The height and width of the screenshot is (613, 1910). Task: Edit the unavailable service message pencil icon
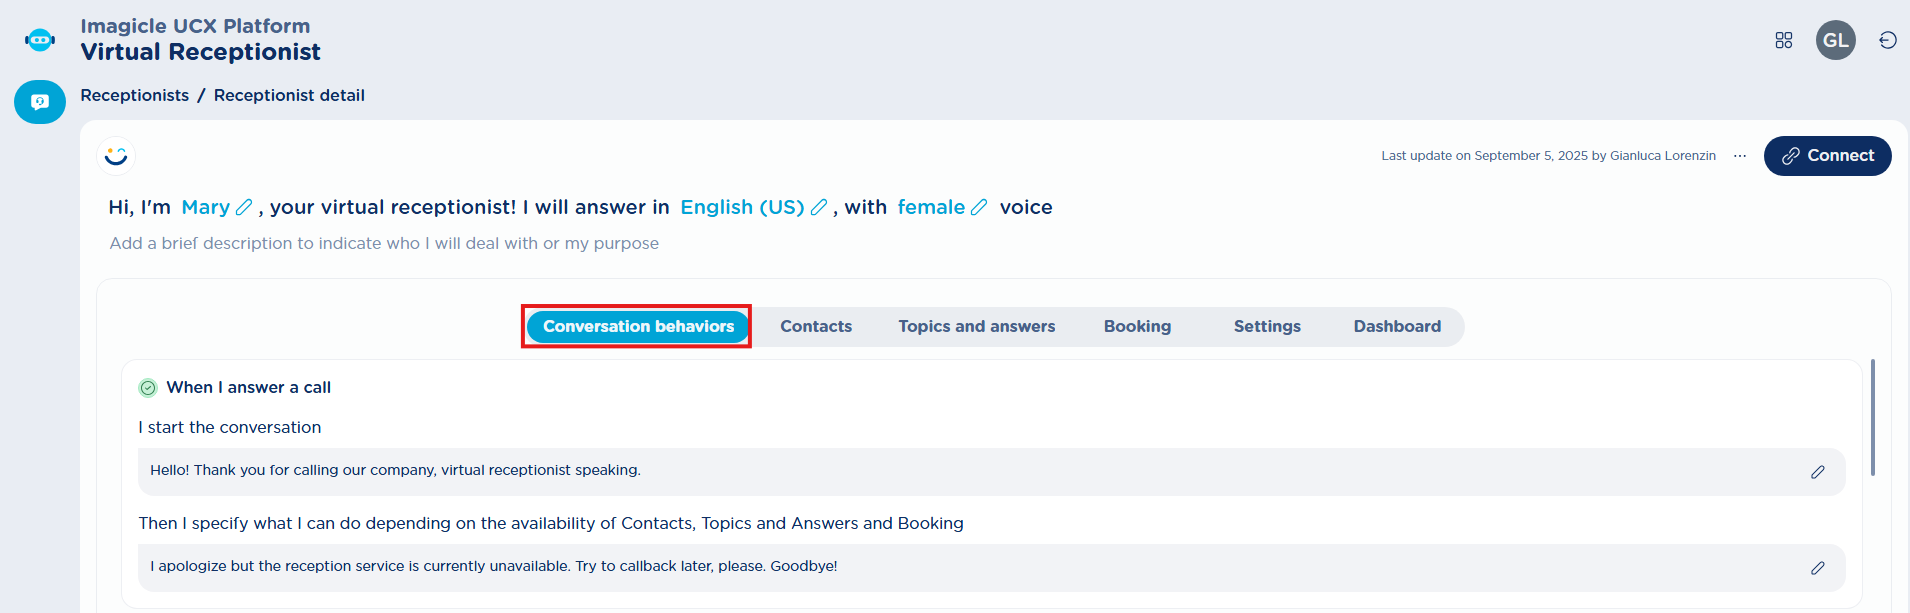[x=1817, y=568]
